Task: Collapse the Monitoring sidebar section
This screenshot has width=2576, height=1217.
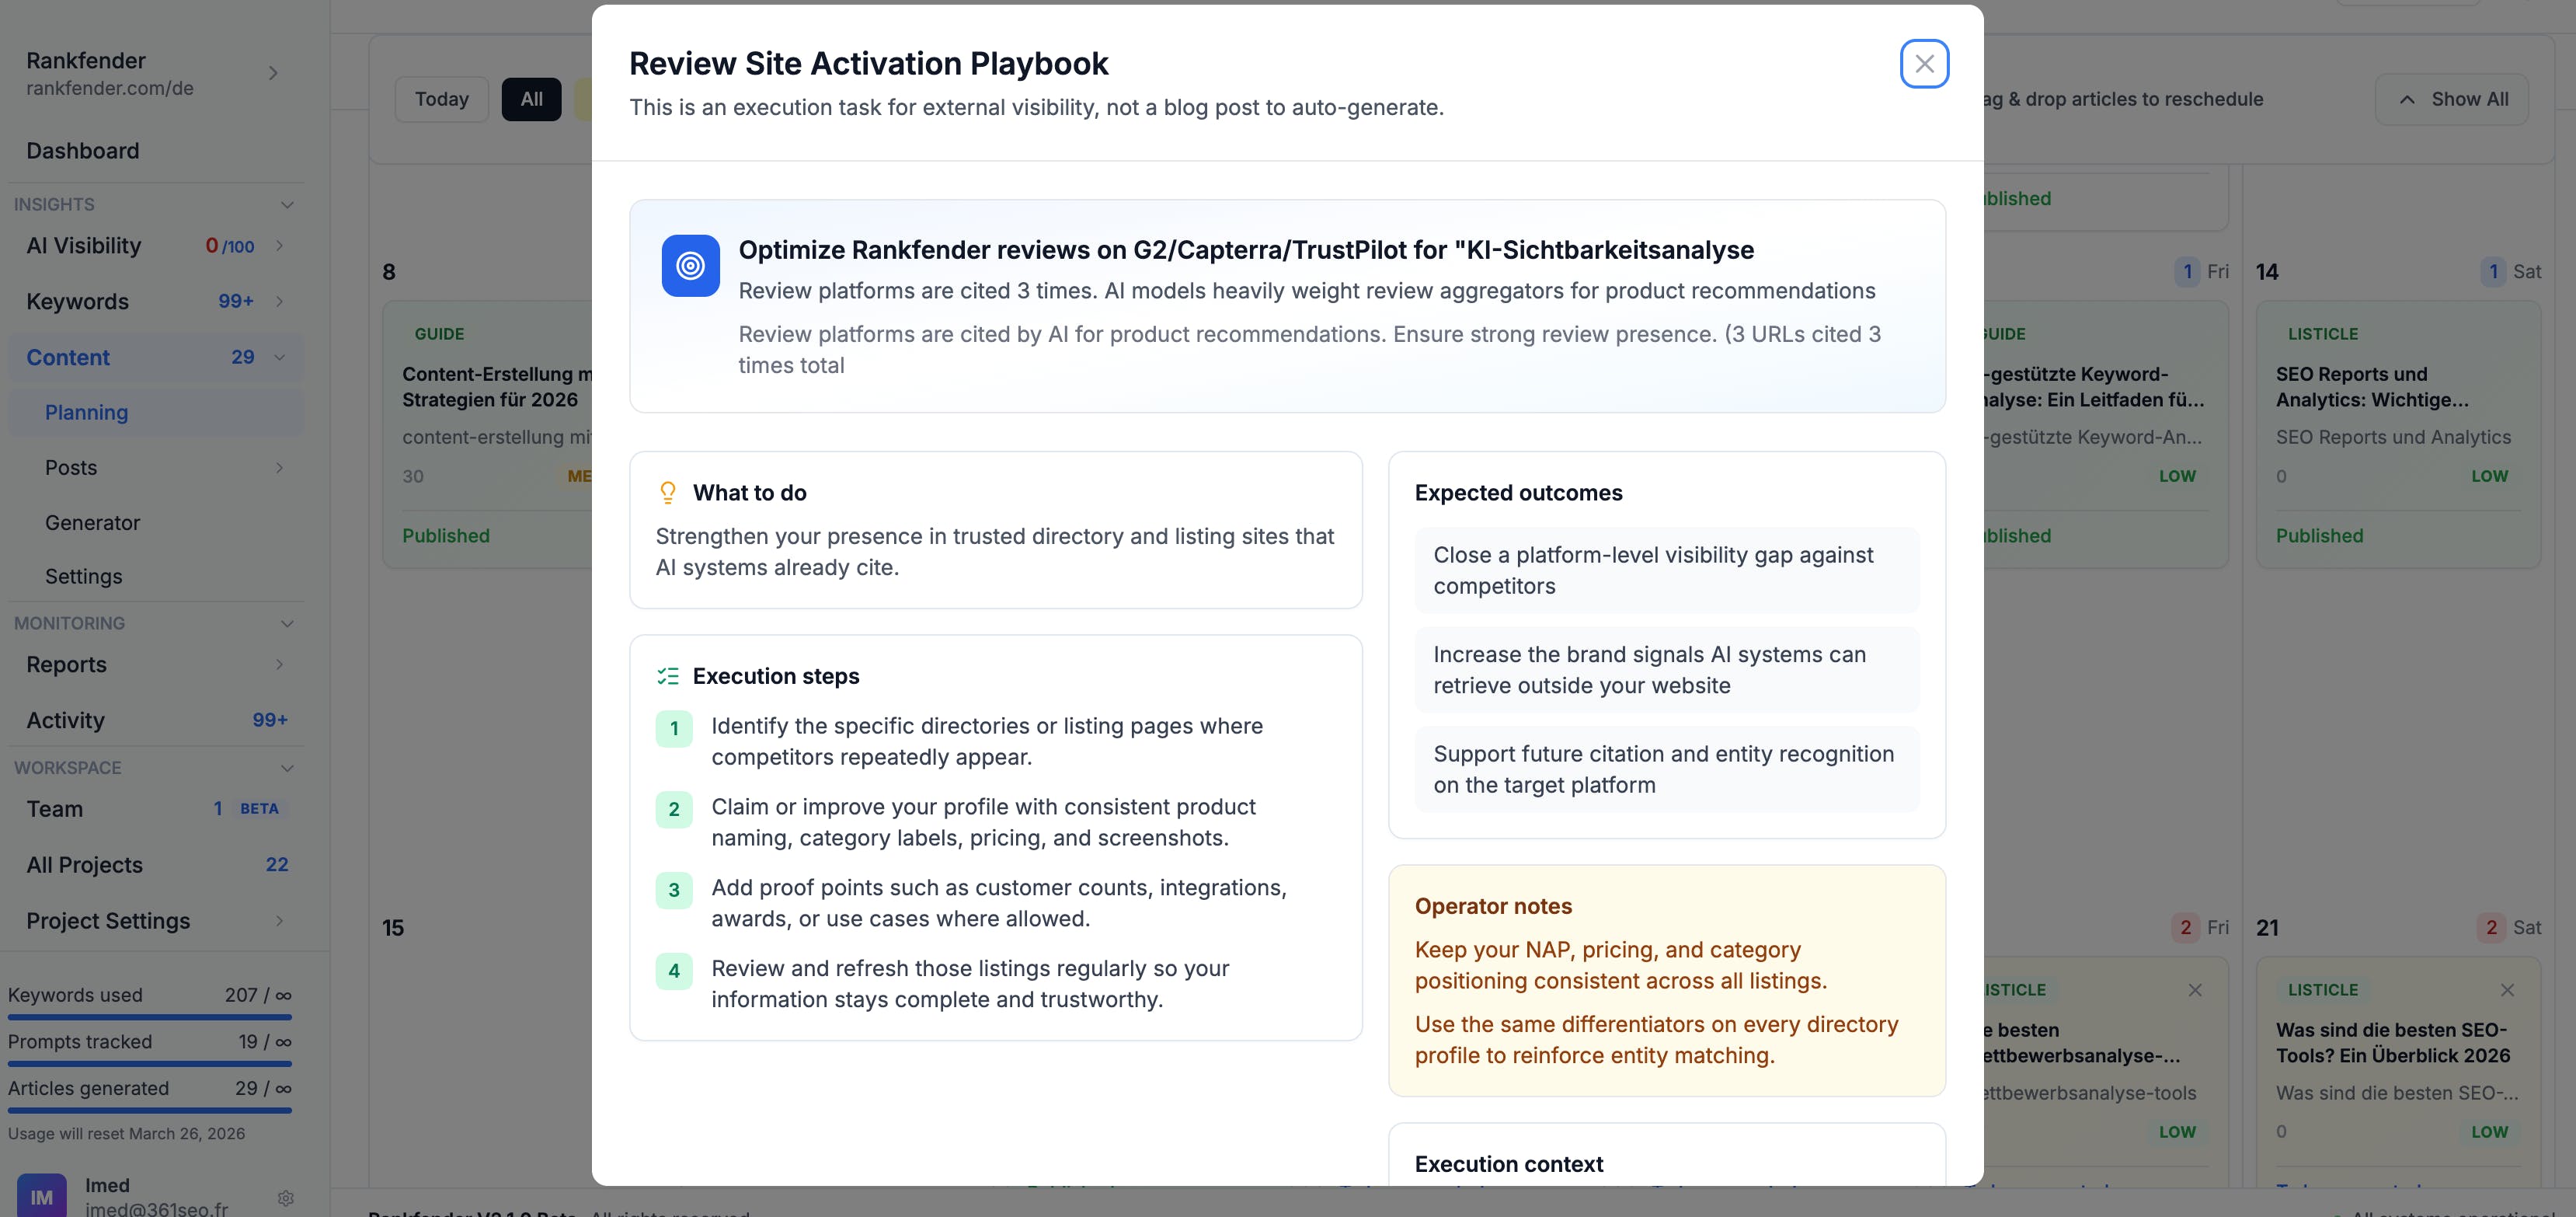Action: [x=287, y=624]
